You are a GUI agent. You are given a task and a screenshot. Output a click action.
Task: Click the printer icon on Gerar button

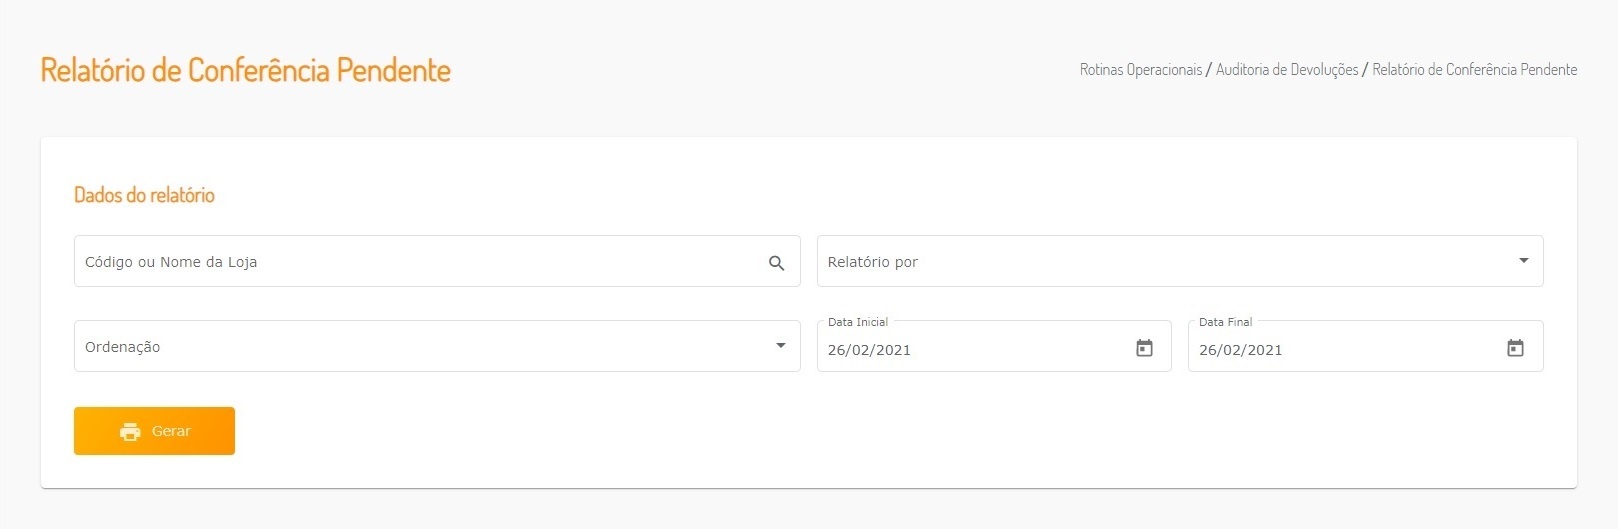pyautogui.click(x=130, y=432)
